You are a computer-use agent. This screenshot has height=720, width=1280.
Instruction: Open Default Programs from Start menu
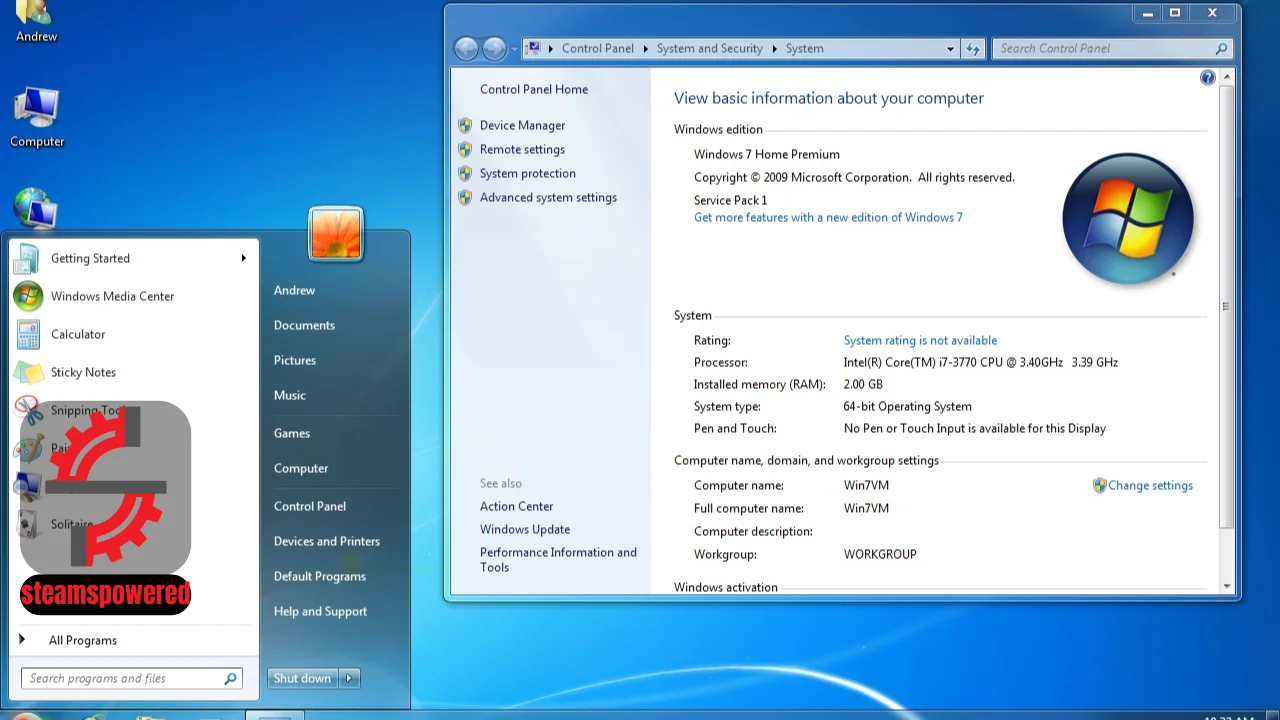click(320, 576)
